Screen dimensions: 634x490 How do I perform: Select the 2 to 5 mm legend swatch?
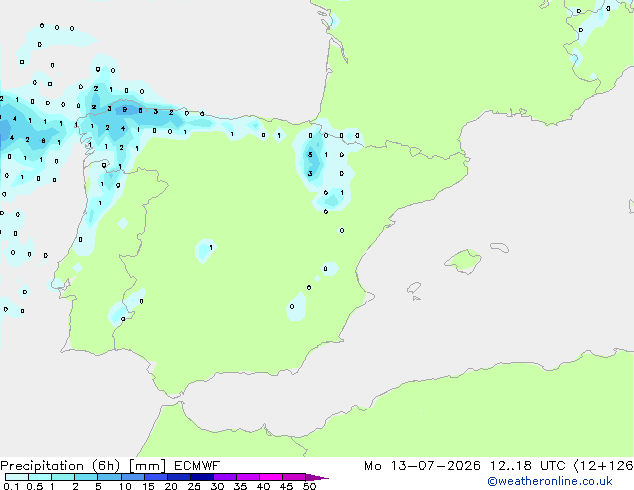(x=86, y=477)
